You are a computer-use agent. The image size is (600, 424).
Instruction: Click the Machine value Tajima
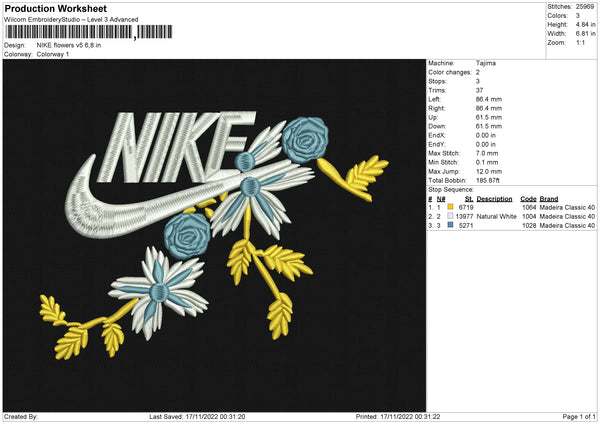pos(486,63)
